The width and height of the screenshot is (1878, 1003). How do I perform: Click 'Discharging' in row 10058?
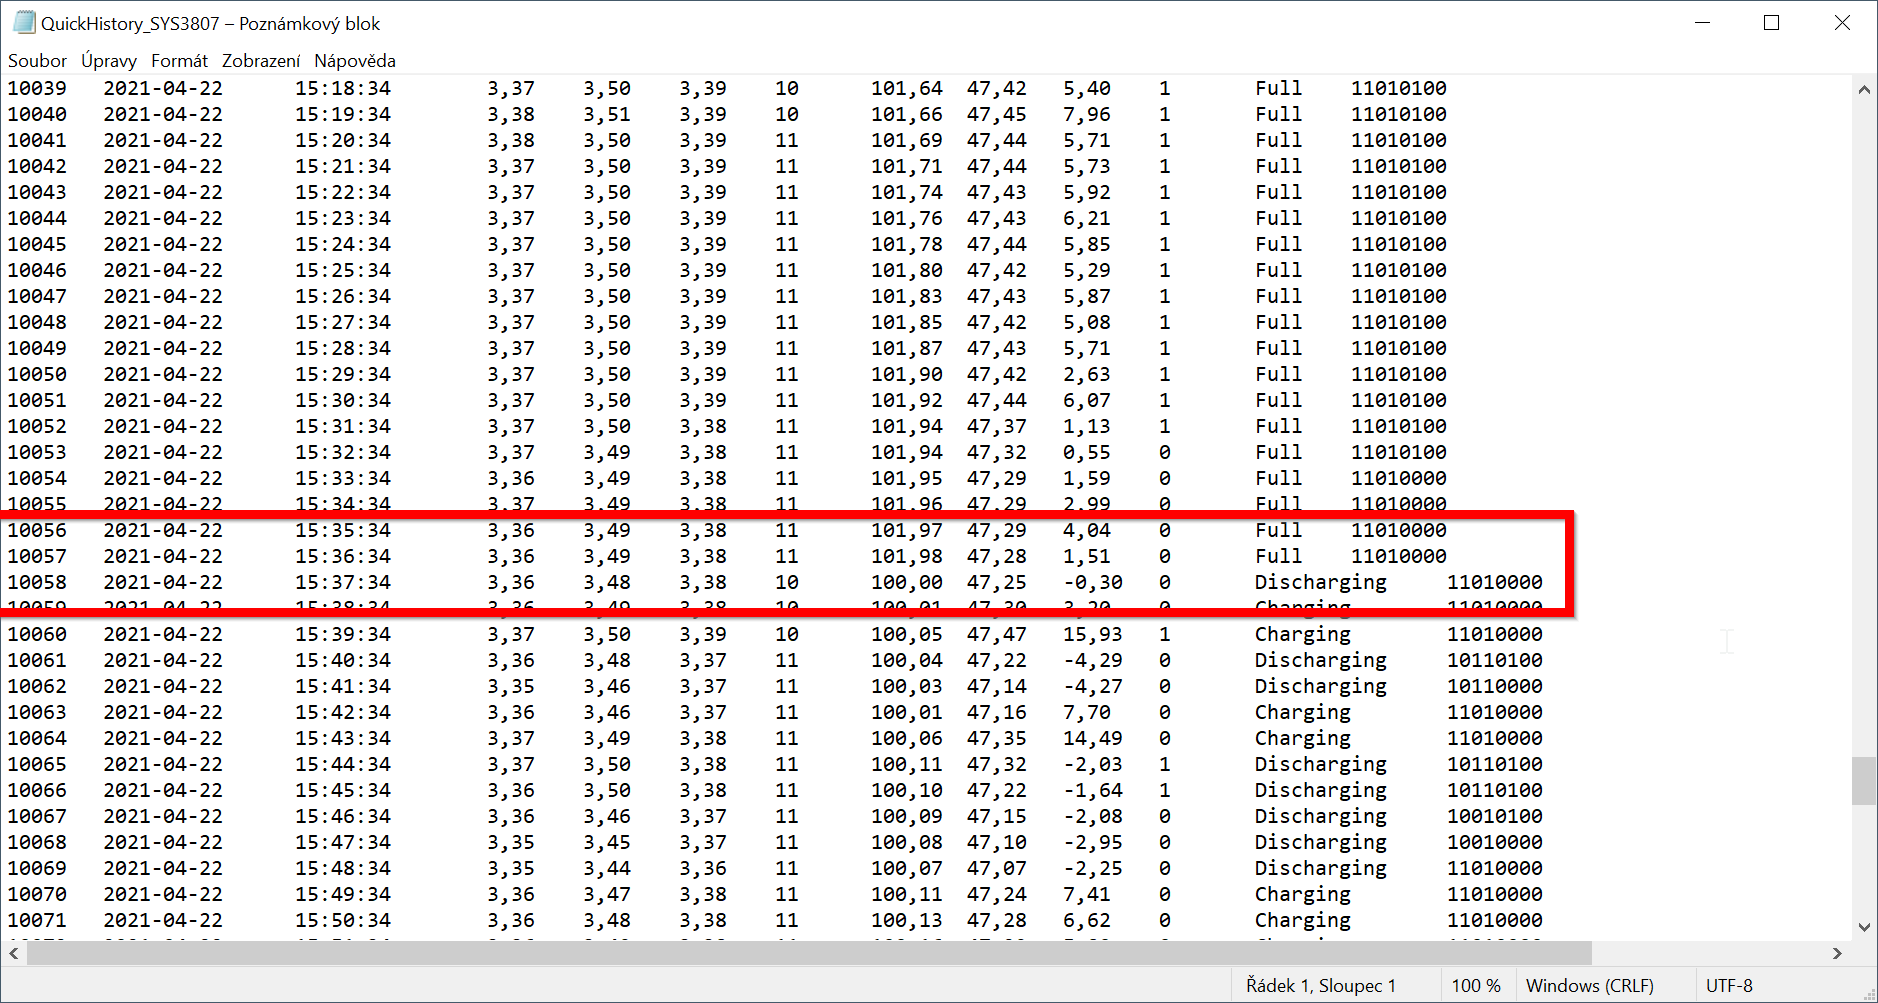coord(1321,582)
